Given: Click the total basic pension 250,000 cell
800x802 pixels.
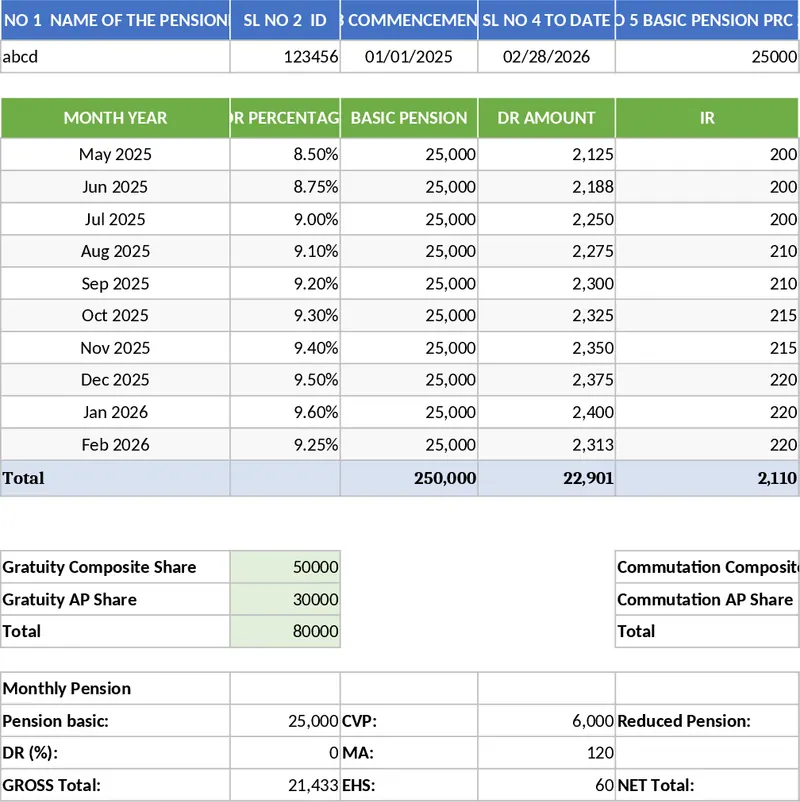Looking at the screenshot, I should coord(409,479).
